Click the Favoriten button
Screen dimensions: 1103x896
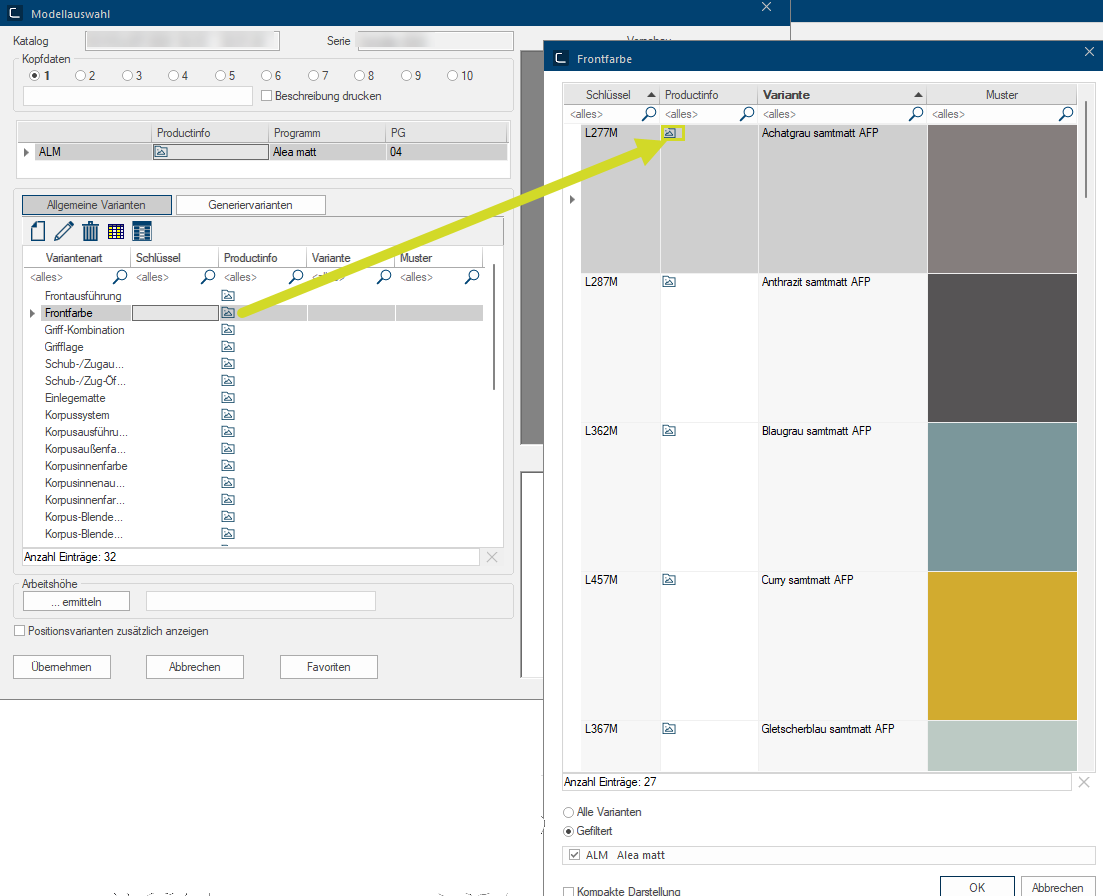328,666
